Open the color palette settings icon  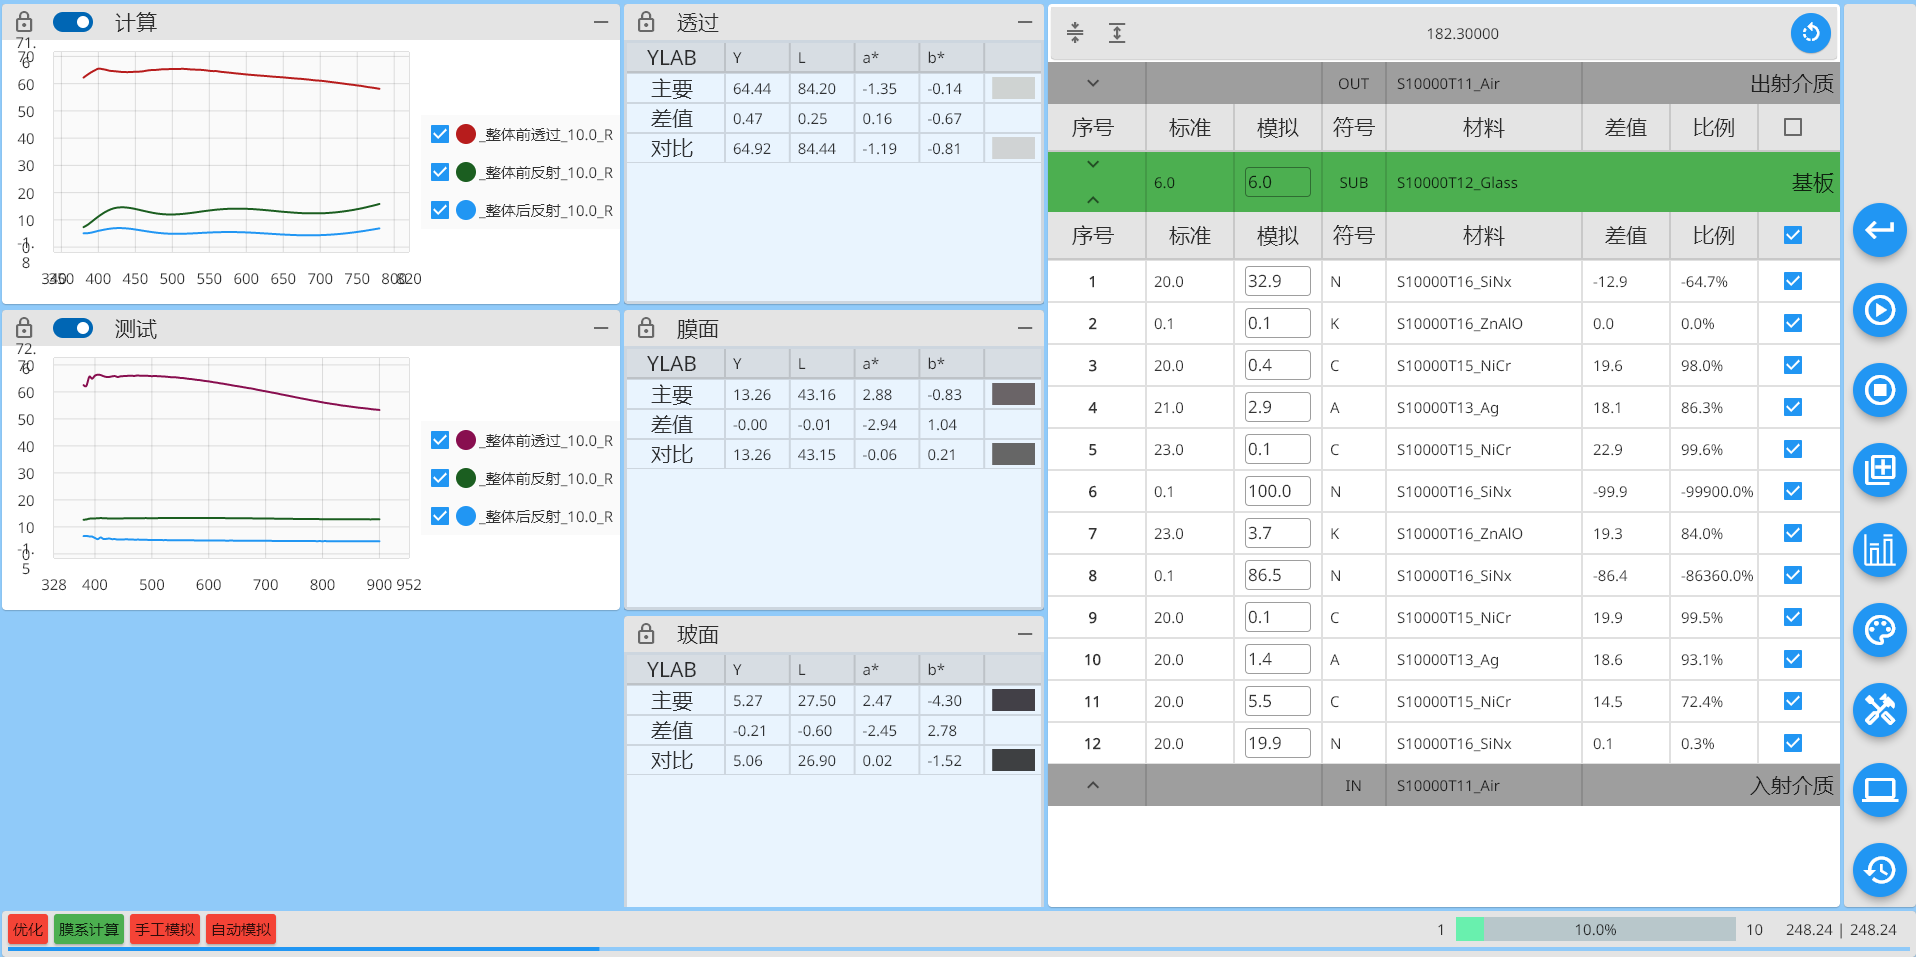pyautogui.click(x=1880, y=631)
